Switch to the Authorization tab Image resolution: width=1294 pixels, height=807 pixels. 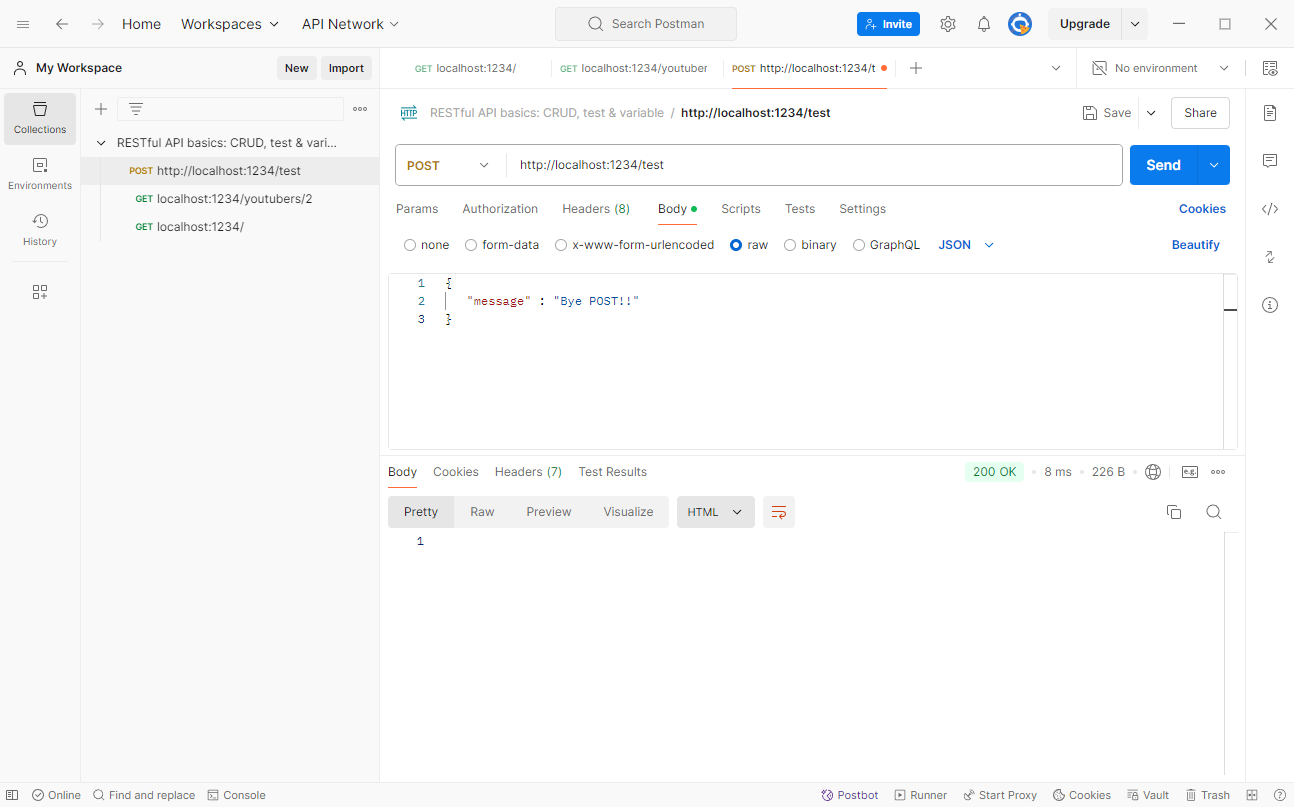[500, 209]
